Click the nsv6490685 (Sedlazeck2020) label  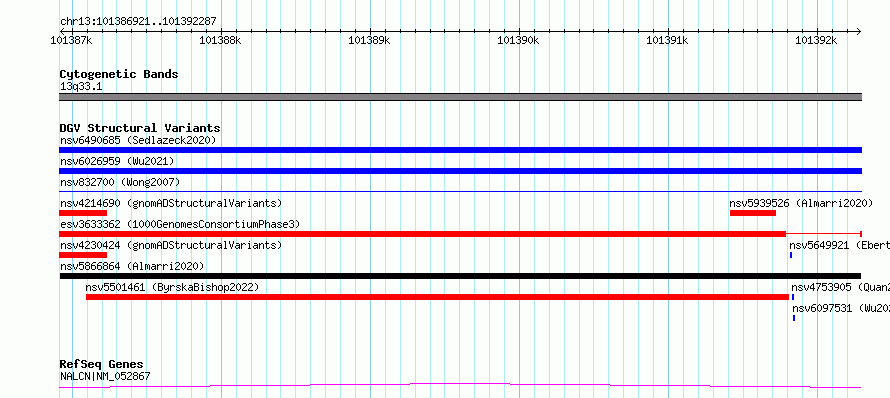coord(138,140)
